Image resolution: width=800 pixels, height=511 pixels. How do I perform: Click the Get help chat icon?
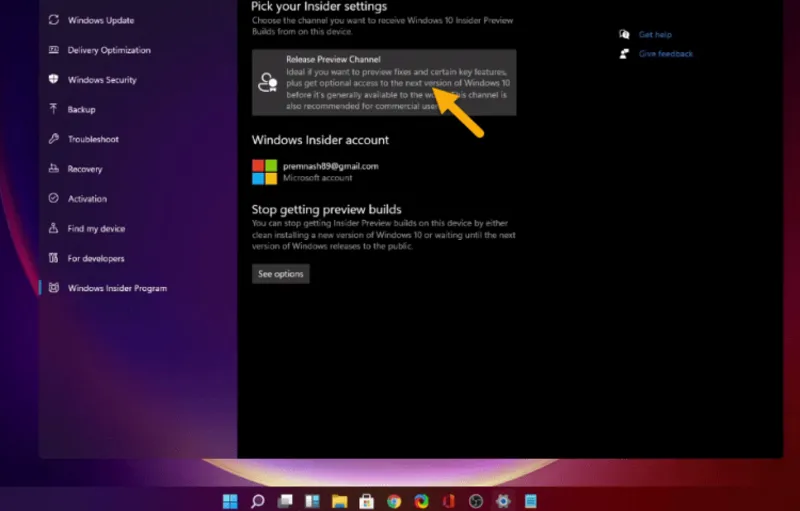pyautogui.click(x=624, y=34)
